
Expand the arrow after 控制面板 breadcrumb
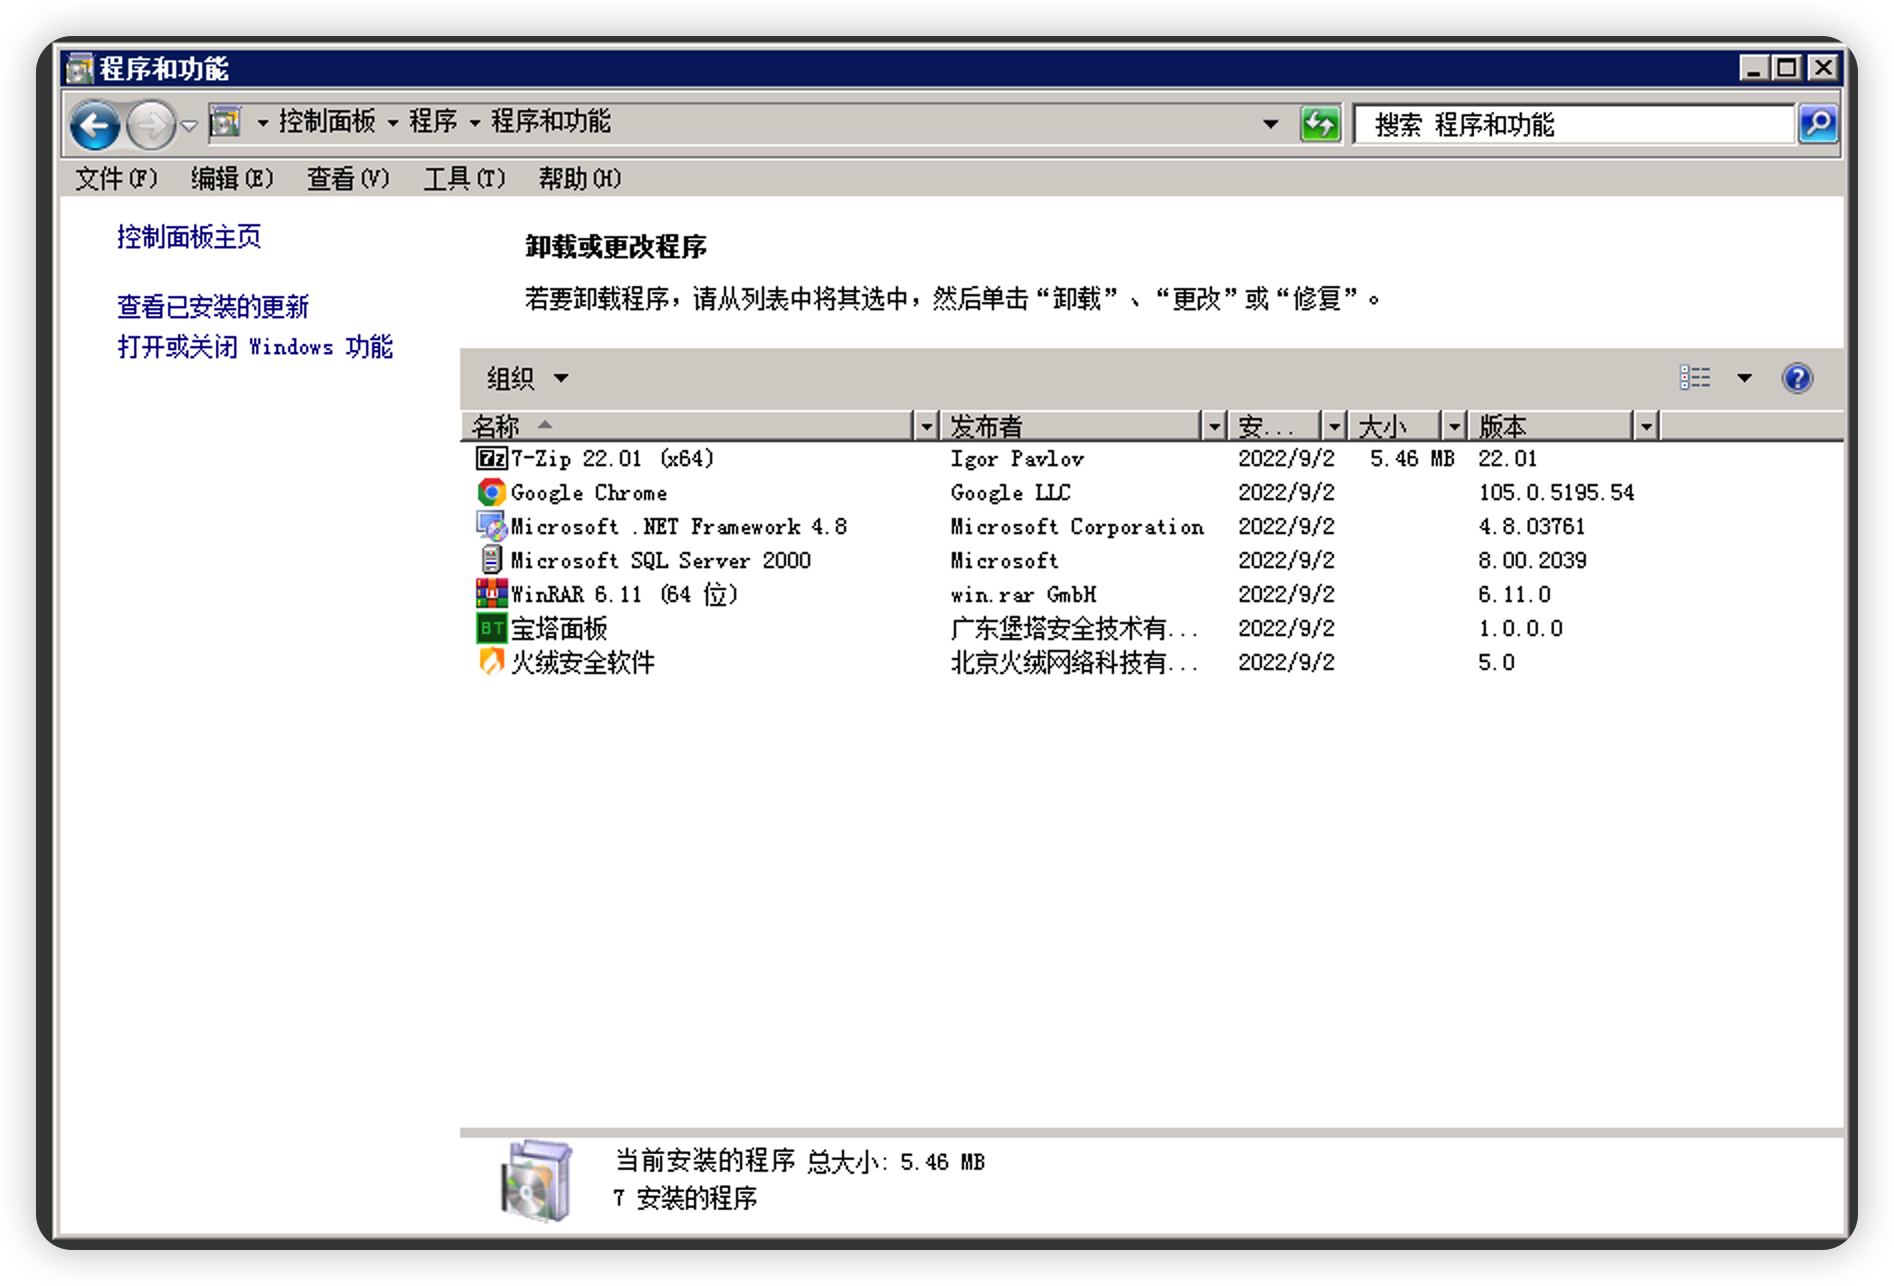tap(393, 123)
